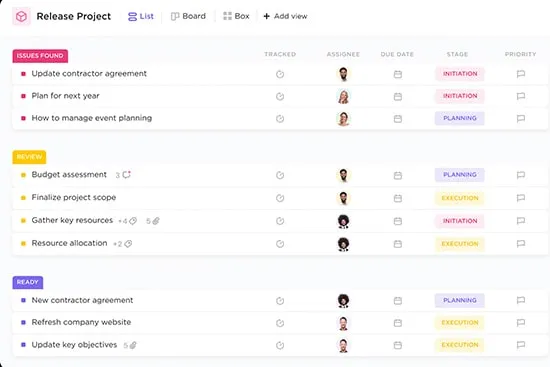The height and width of the screenshot is (367, 550).
Task: Set due date for Gather key resources
Action: (398, 221)
